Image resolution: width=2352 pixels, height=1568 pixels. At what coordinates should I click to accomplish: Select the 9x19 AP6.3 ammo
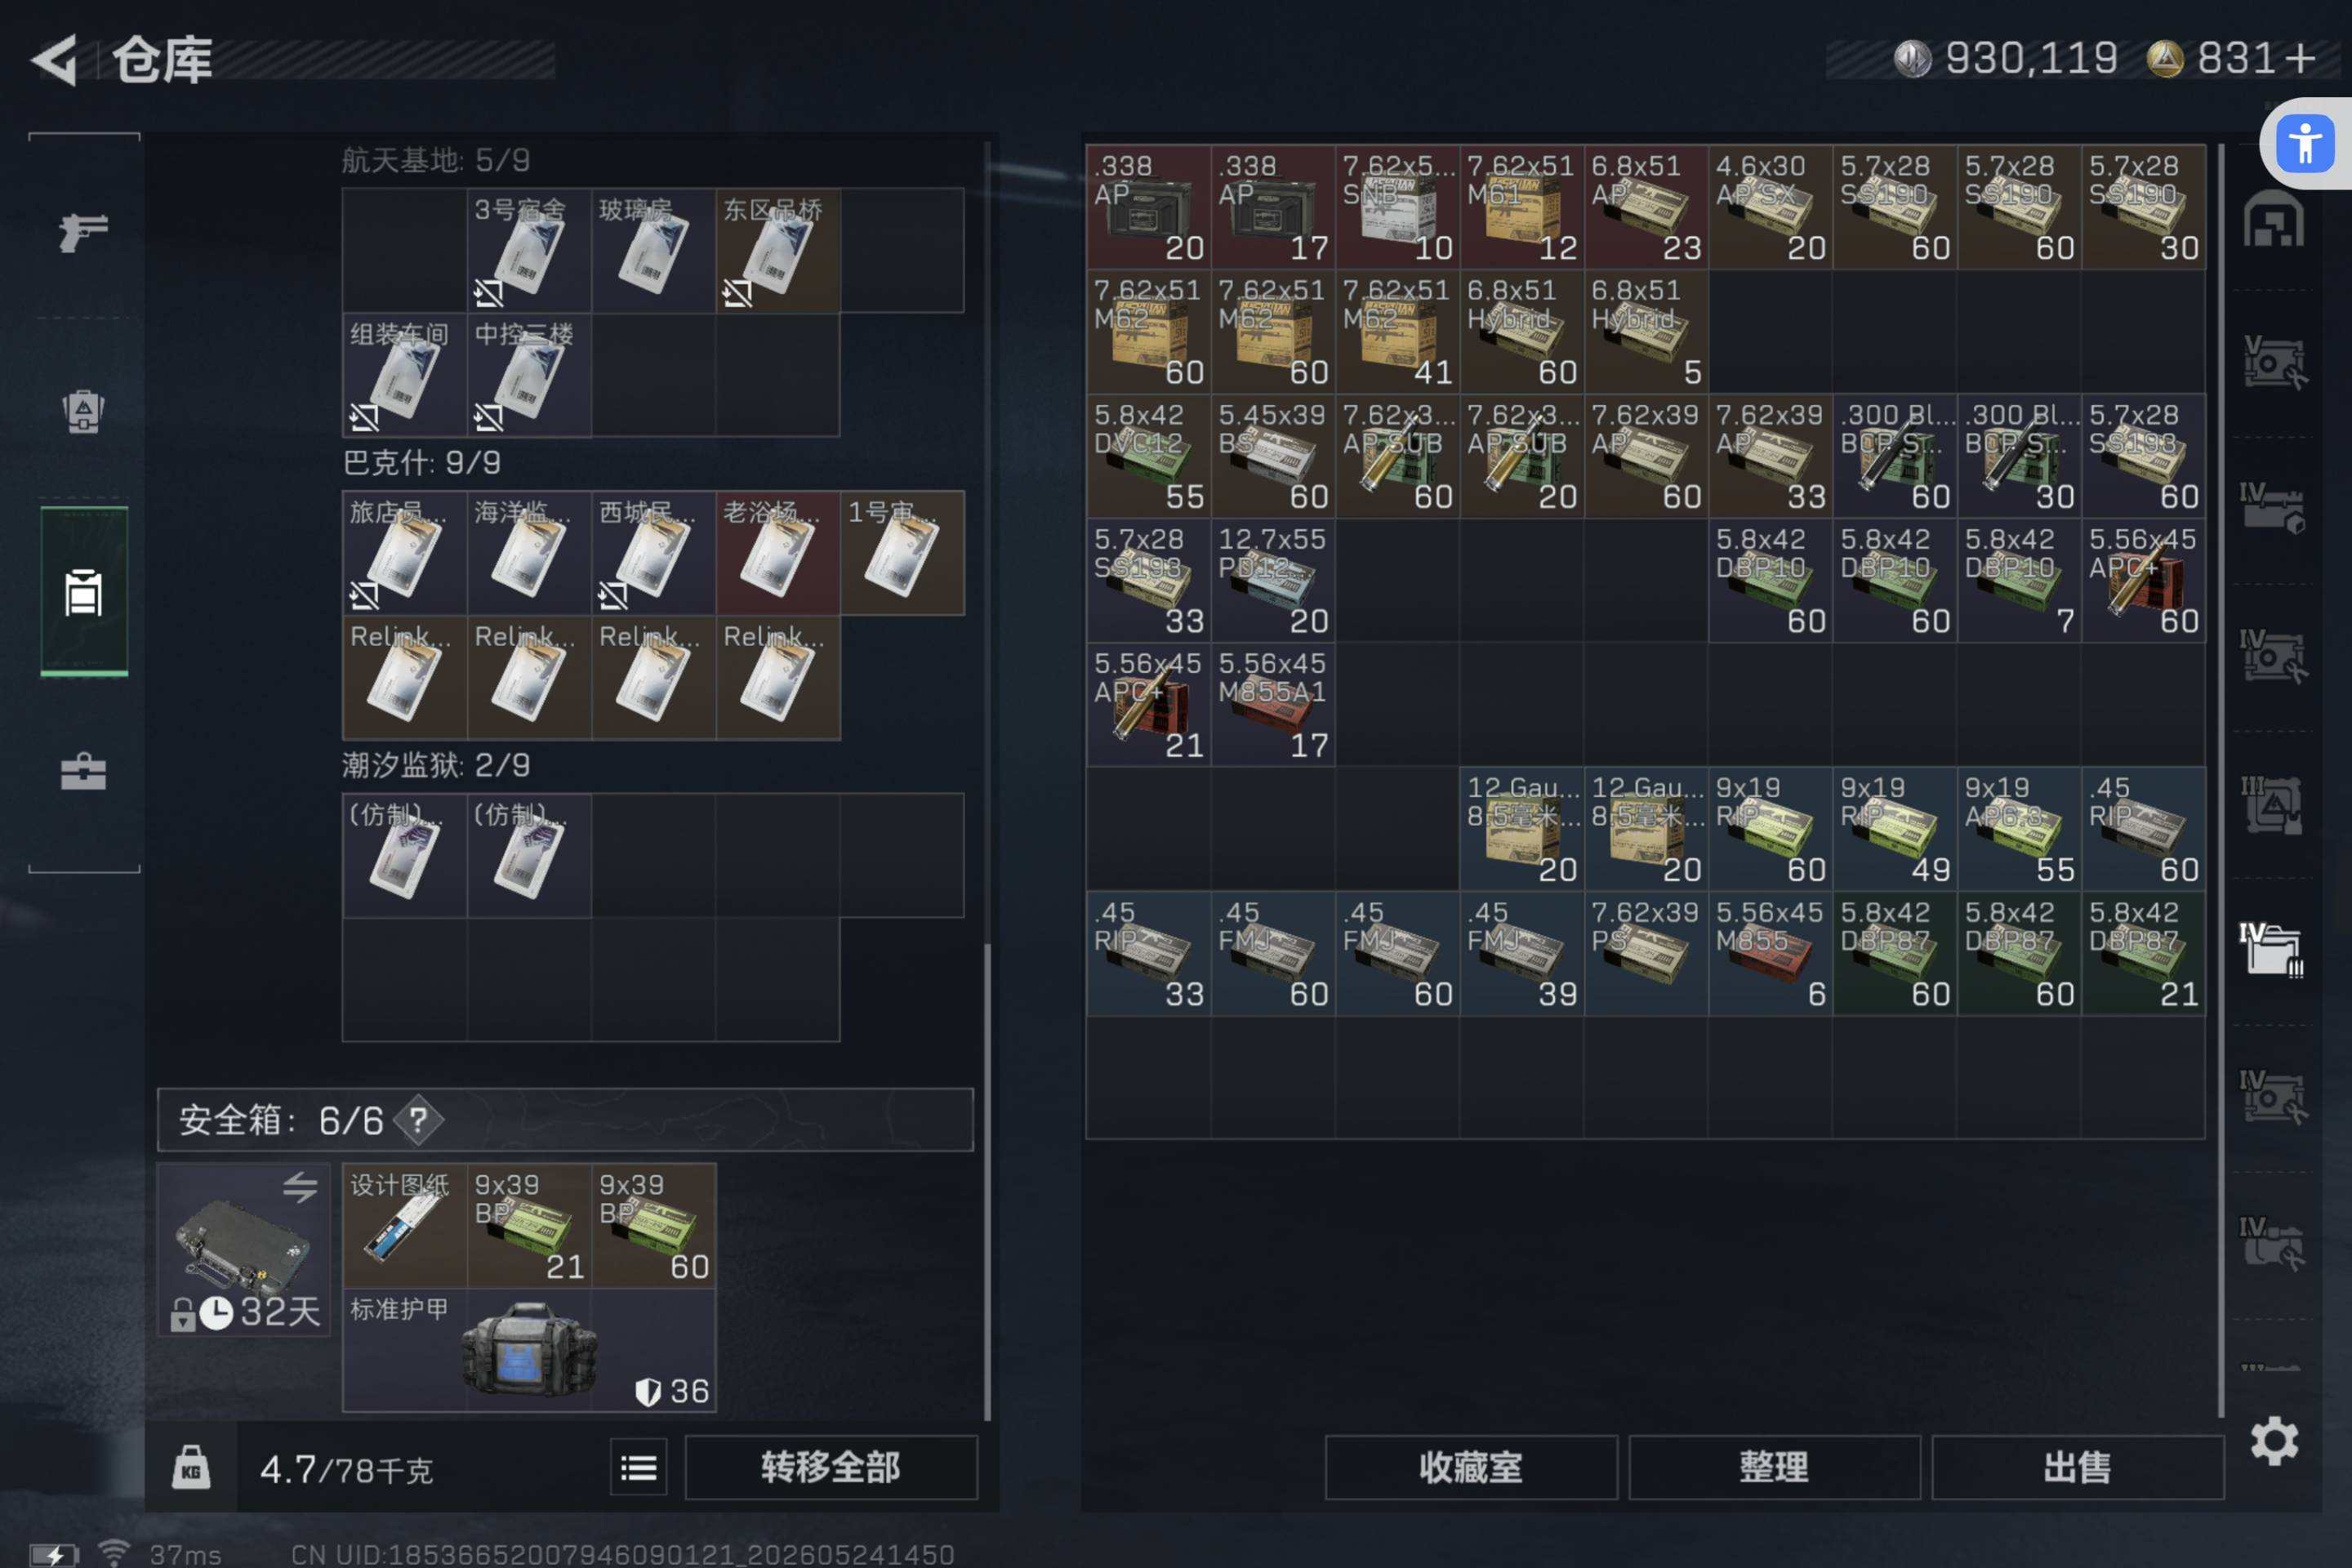2020,829
